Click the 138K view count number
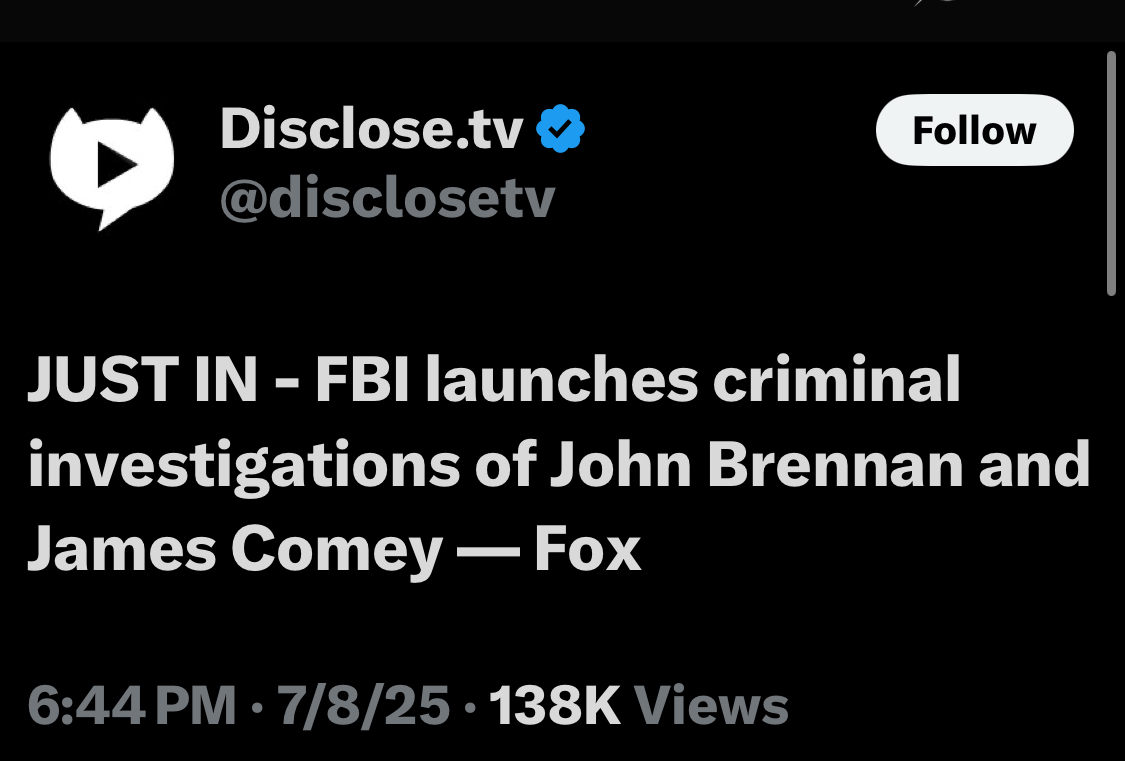 (x=555, y=705)
